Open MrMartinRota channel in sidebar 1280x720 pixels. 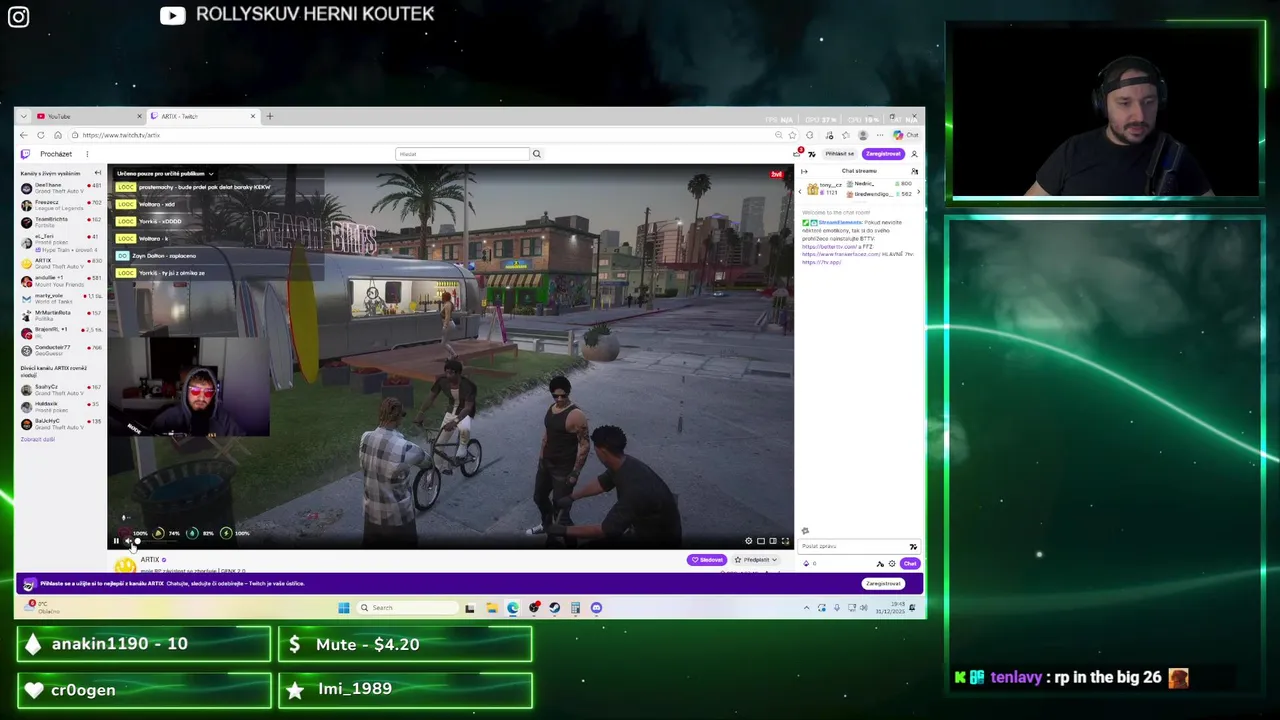pyautogui.click(x=60, y=315)
